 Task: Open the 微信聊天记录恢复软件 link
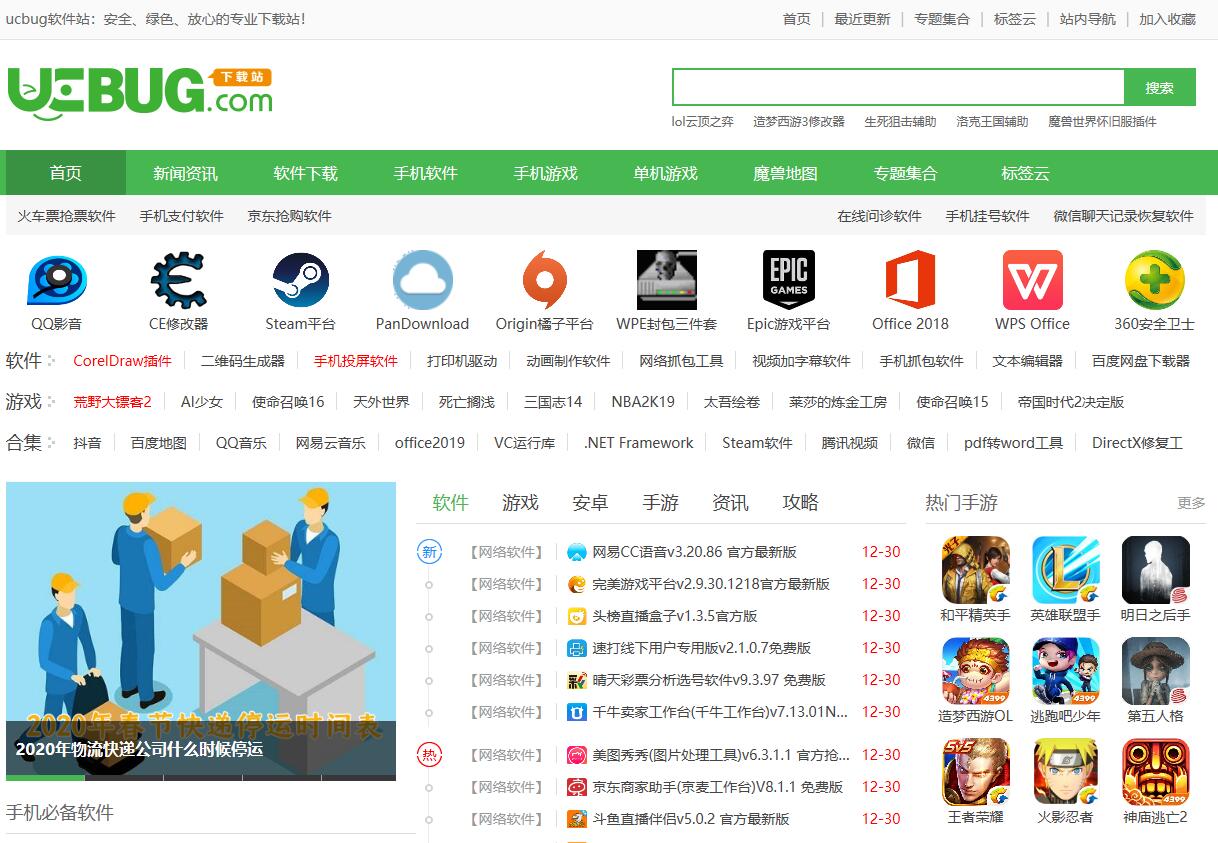click(1124, 216)
